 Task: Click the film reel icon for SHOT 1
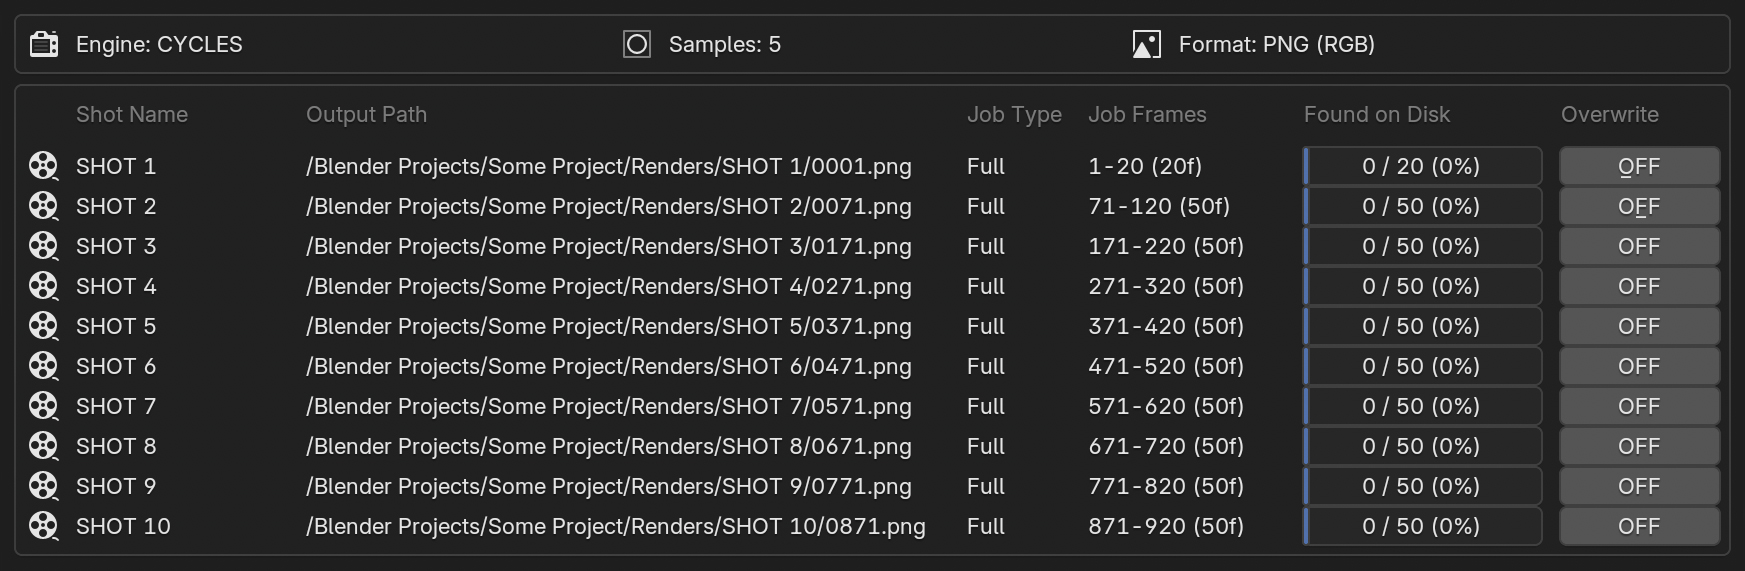[43, 166]
